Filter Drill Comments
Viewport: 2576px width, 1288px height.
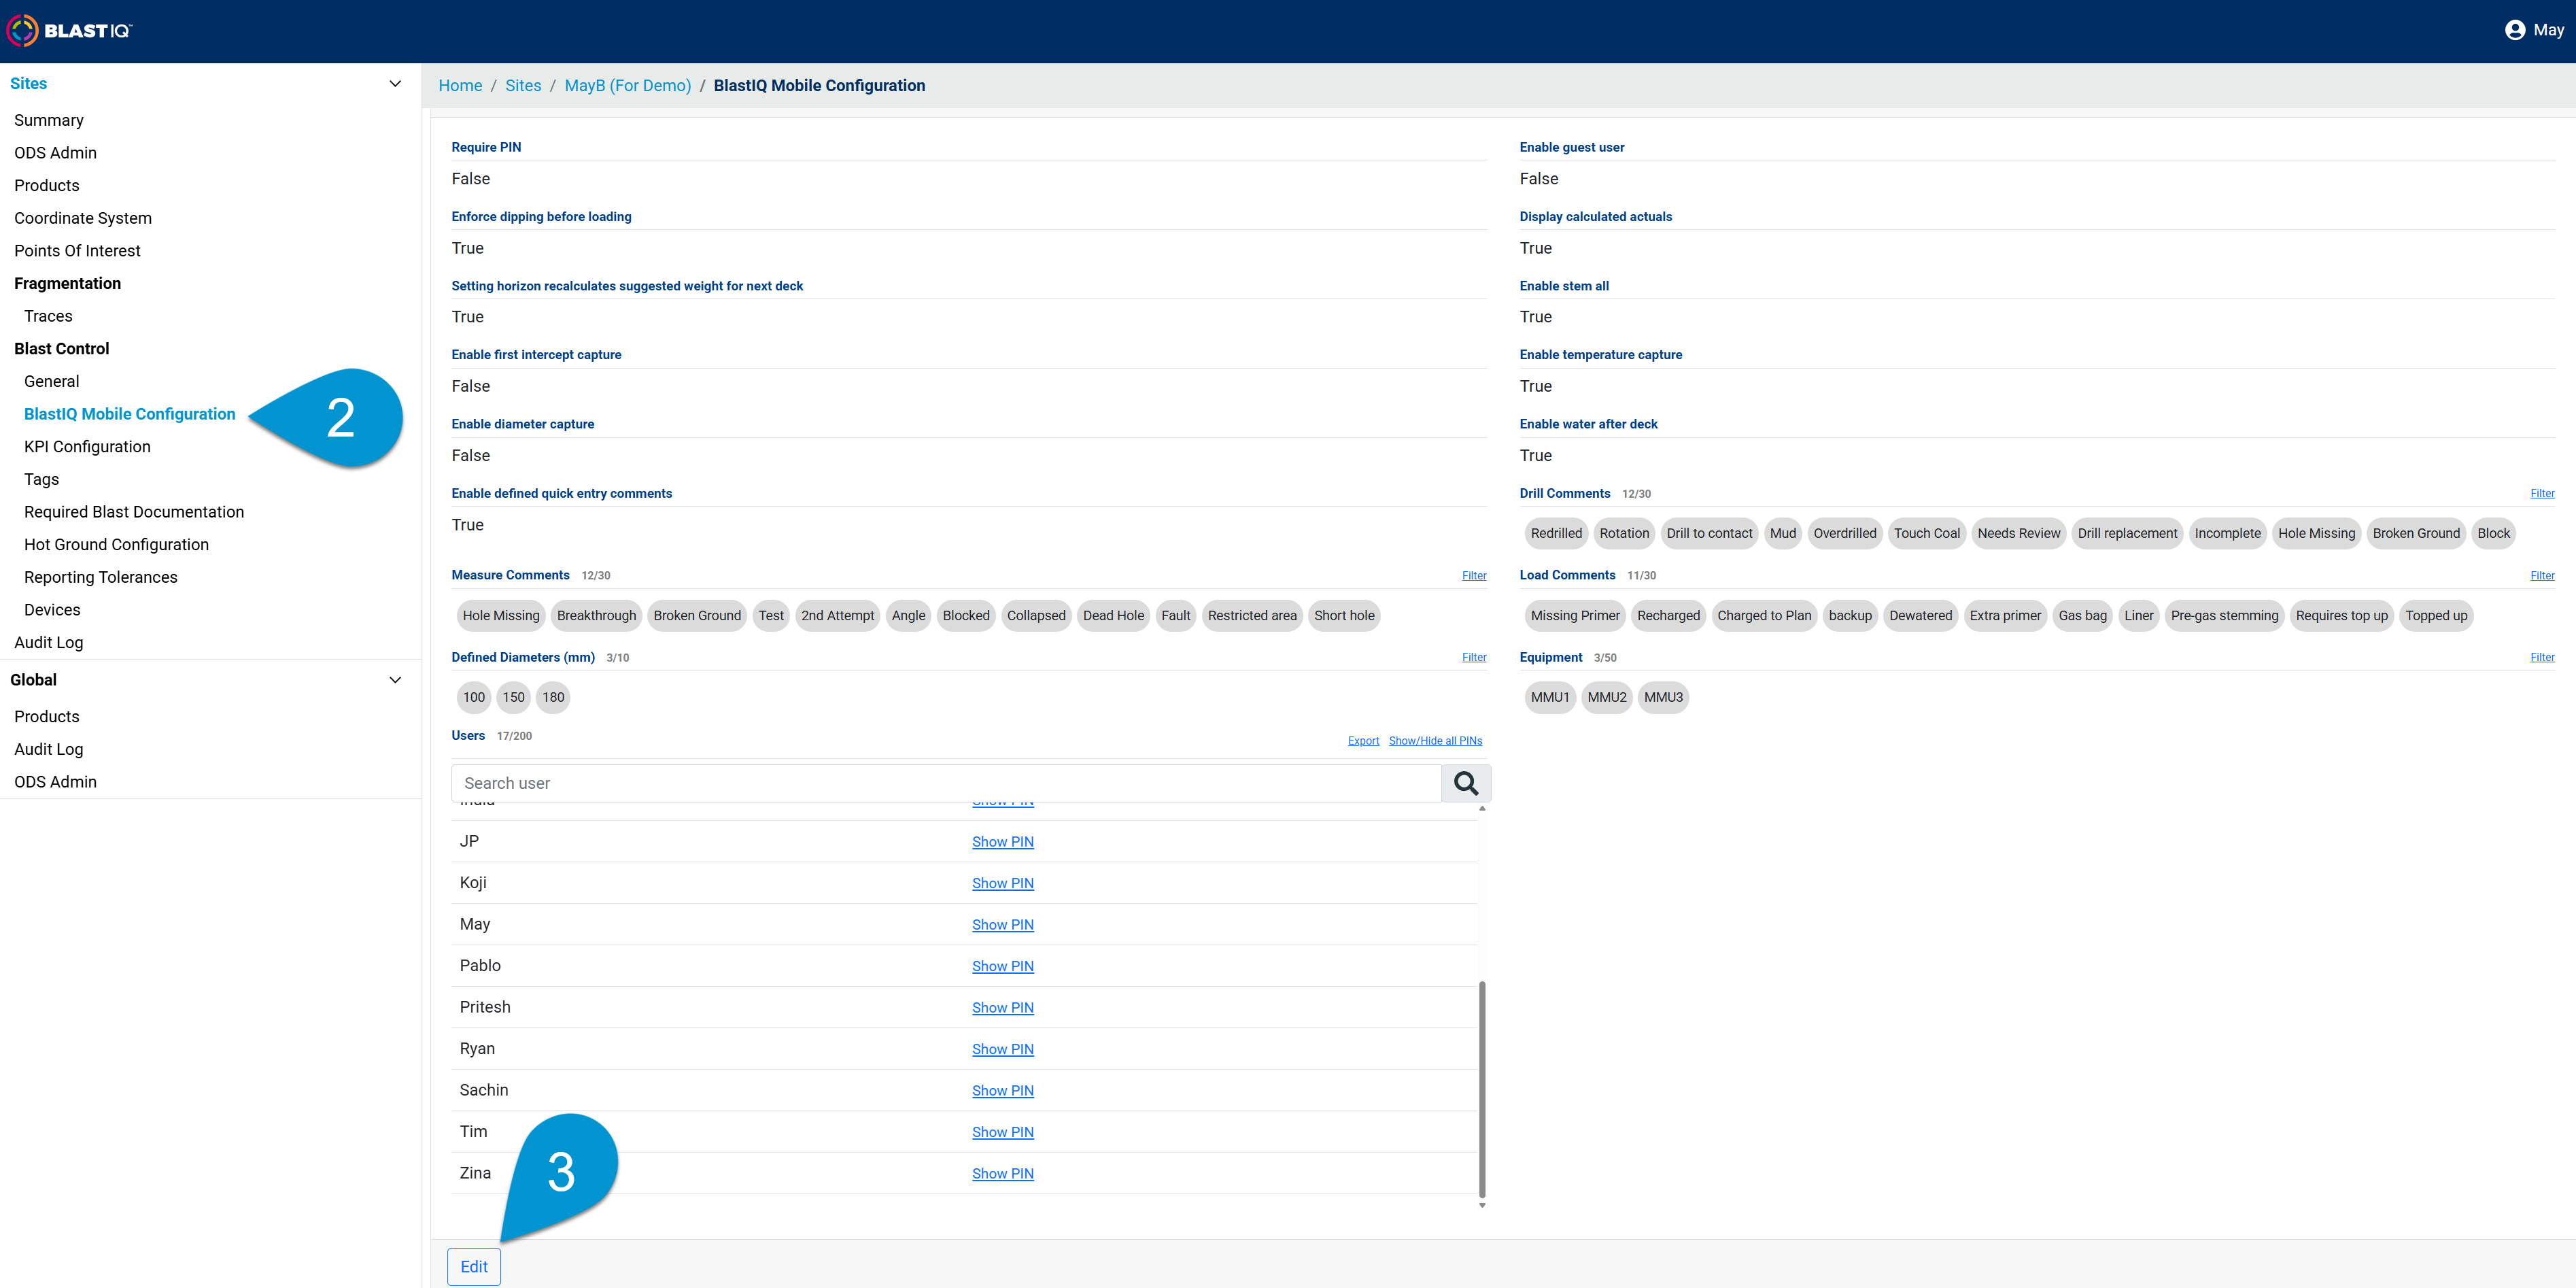pyautogui.click(x=2542, y=494)
